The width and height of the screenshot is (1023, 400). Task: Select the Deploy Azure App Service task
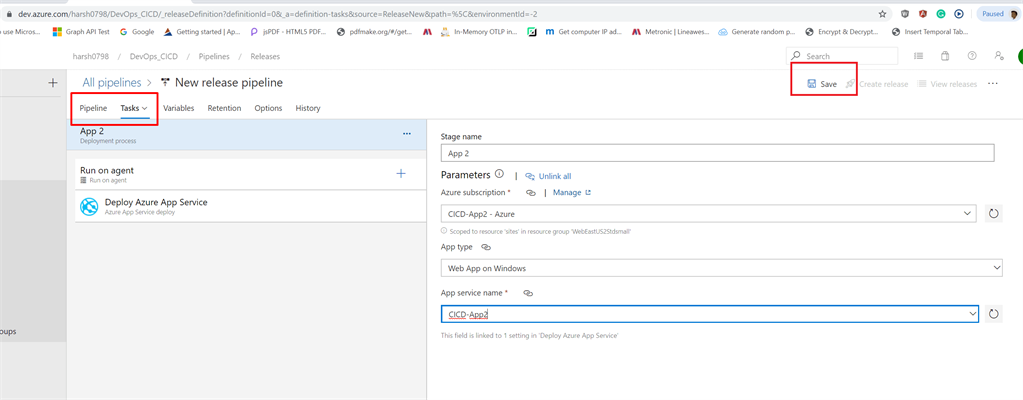156,205
